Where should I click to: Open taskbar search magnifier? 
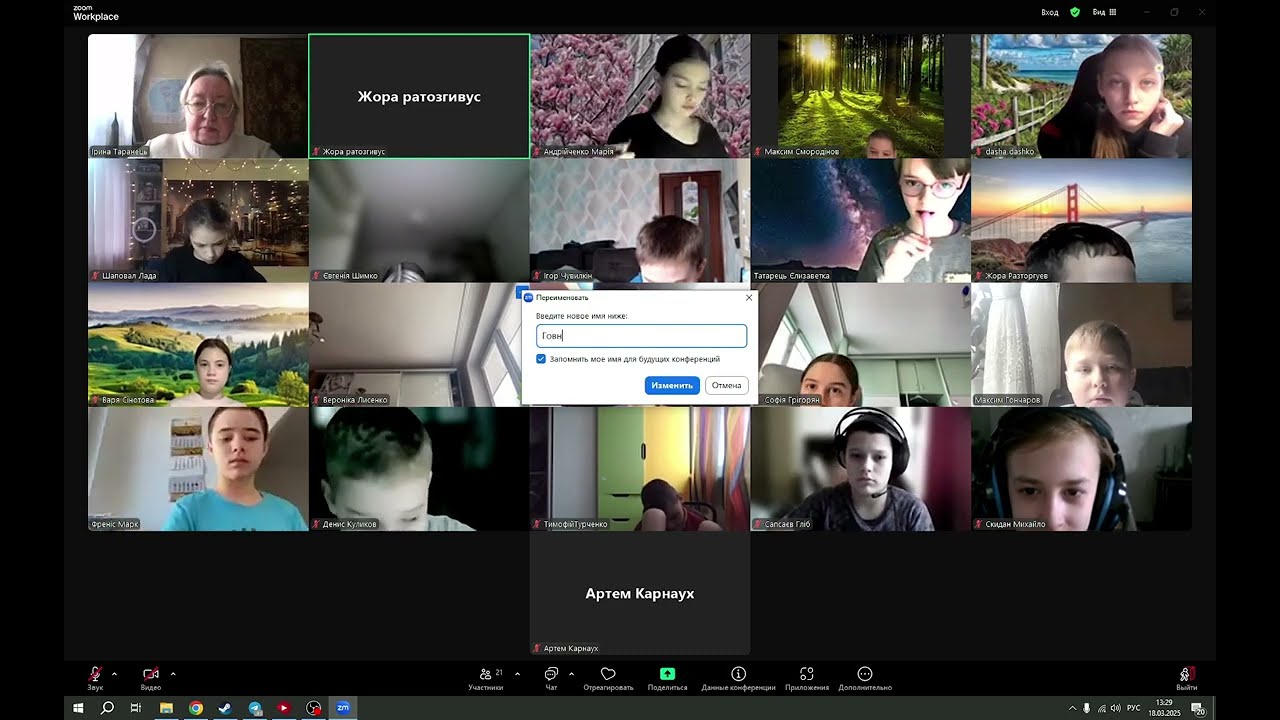click(x=107, y=708)
